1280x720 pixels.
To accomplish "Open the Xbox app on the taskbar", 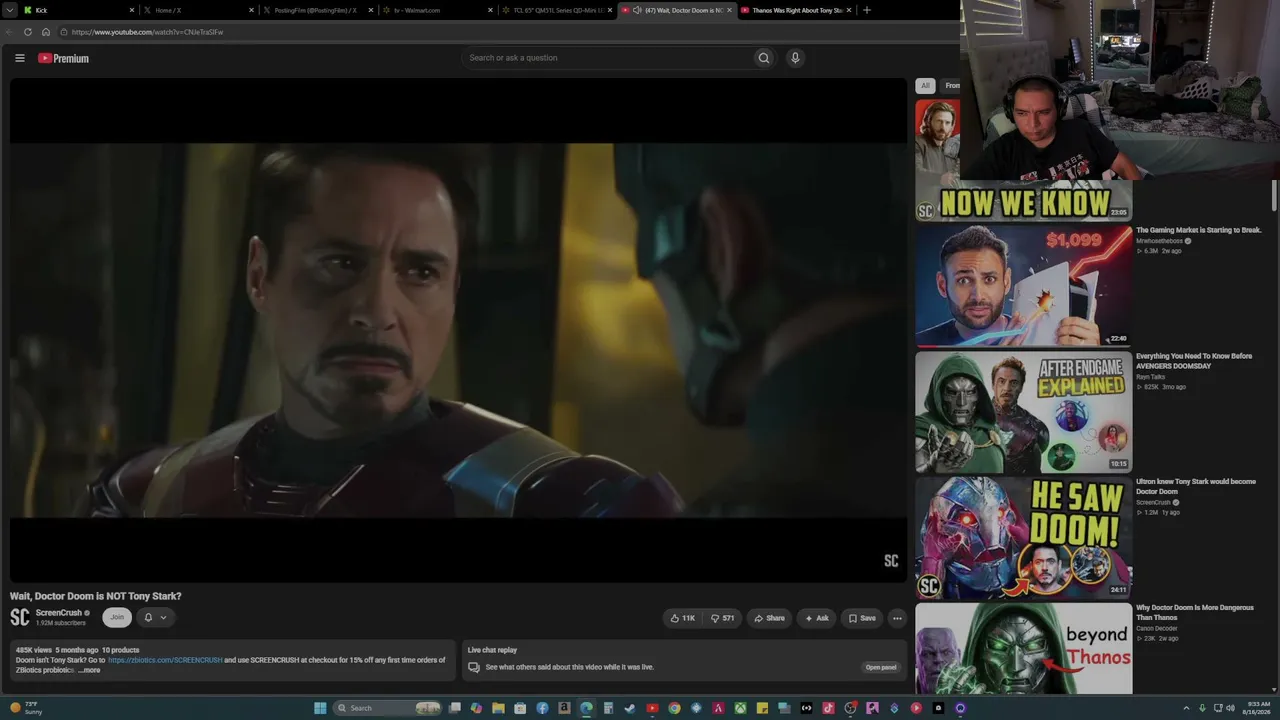I will click(740, 708).
